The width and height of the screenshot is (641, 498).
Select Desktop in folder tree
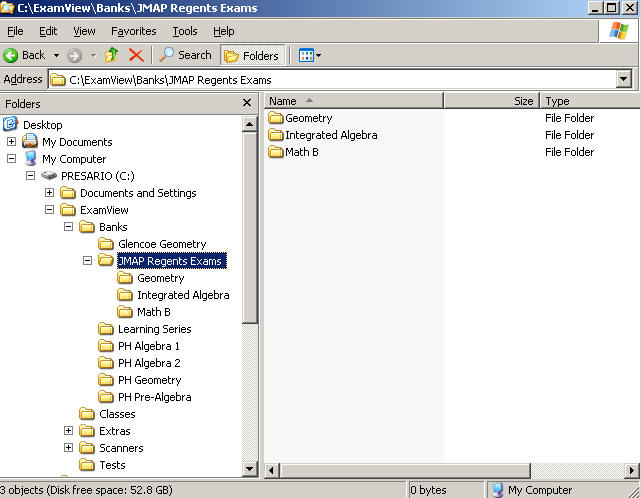[x=43, y=125]
